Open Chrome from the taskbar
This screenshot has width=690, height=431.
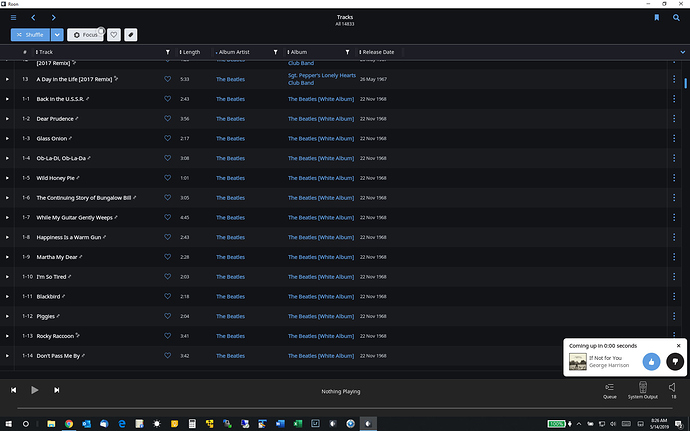click(x=69, y=424)
